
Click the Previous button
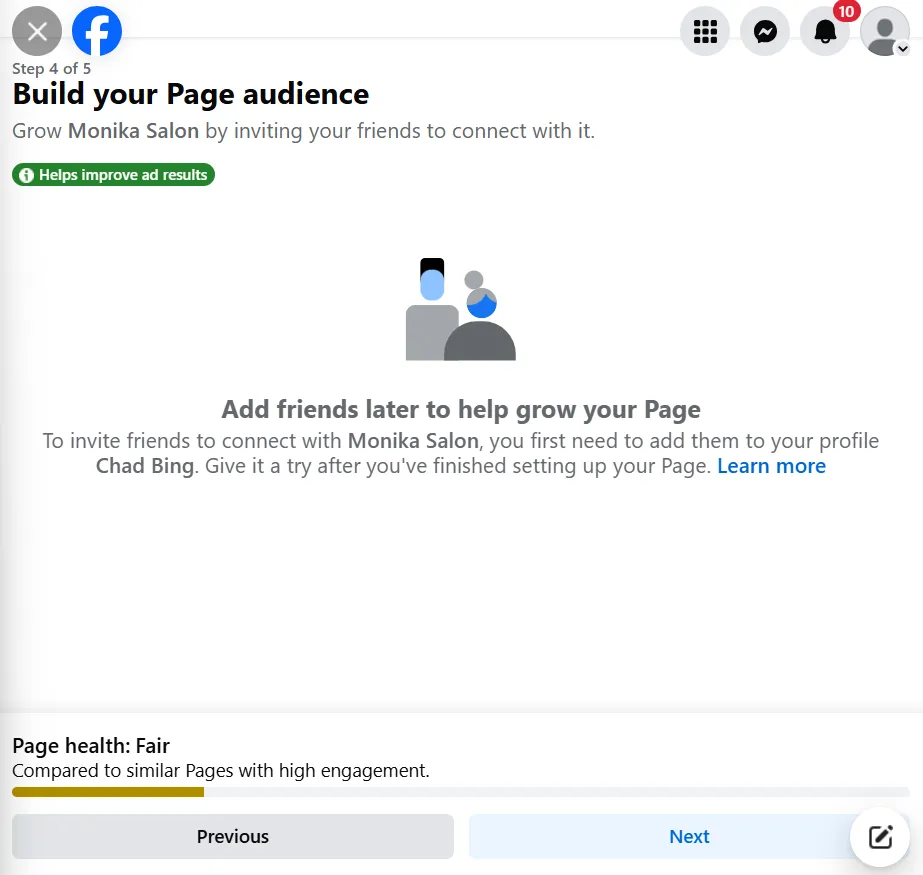[232, 836]
